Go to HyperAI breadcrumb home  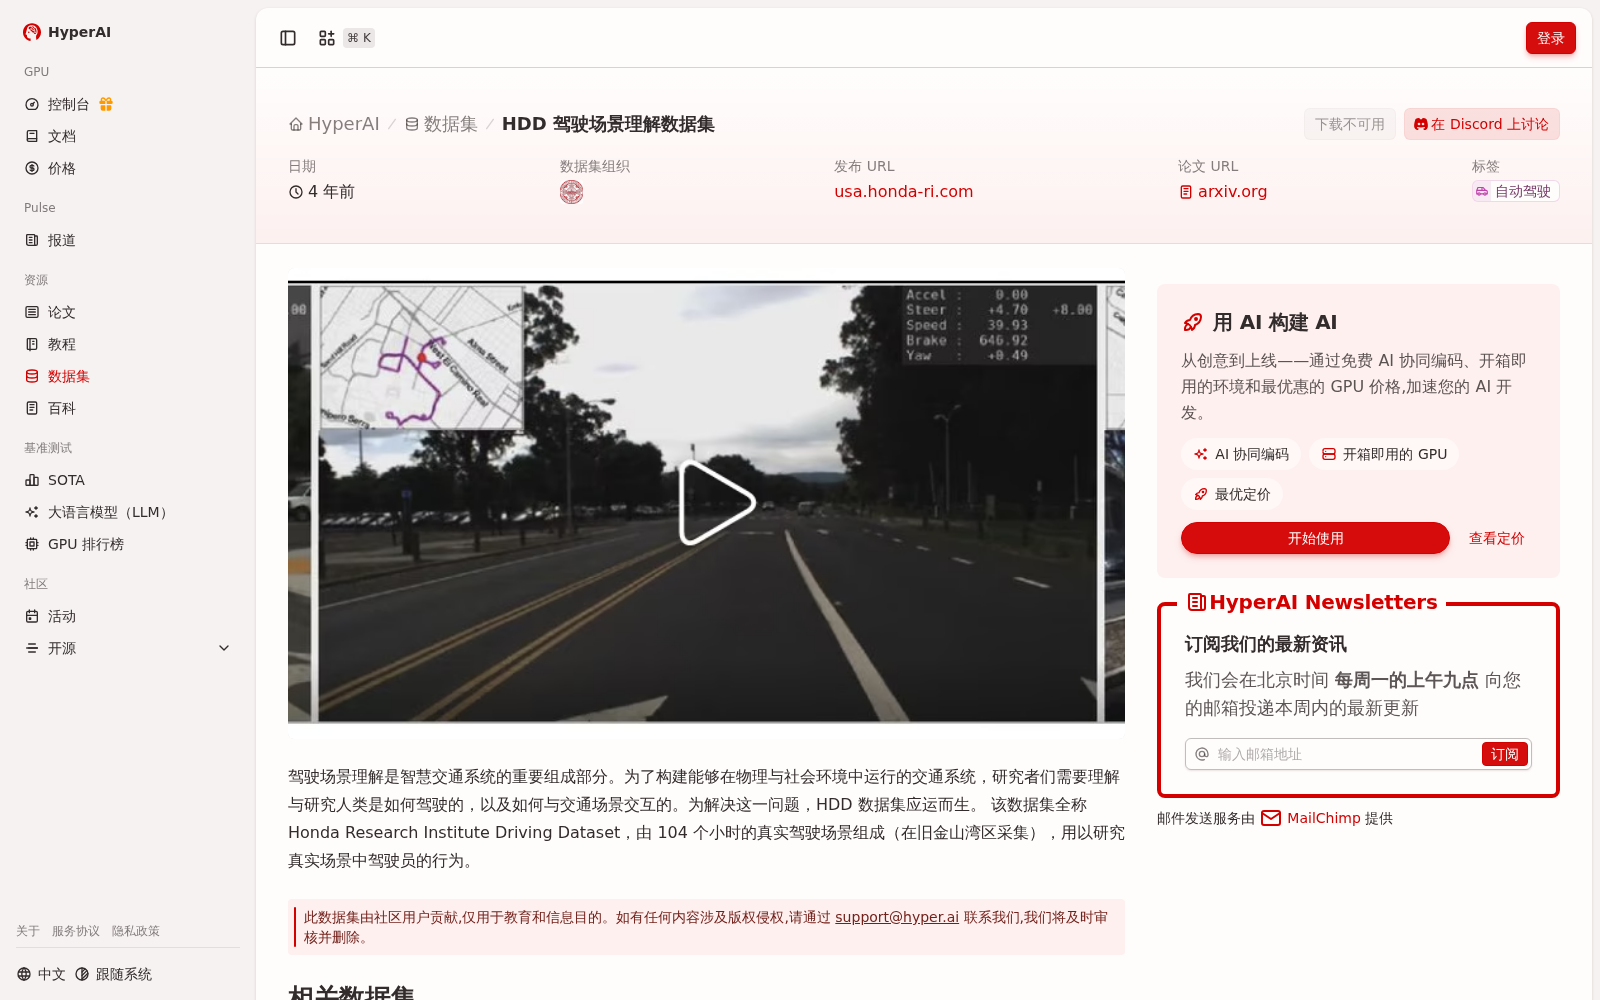tap(334, 124)
